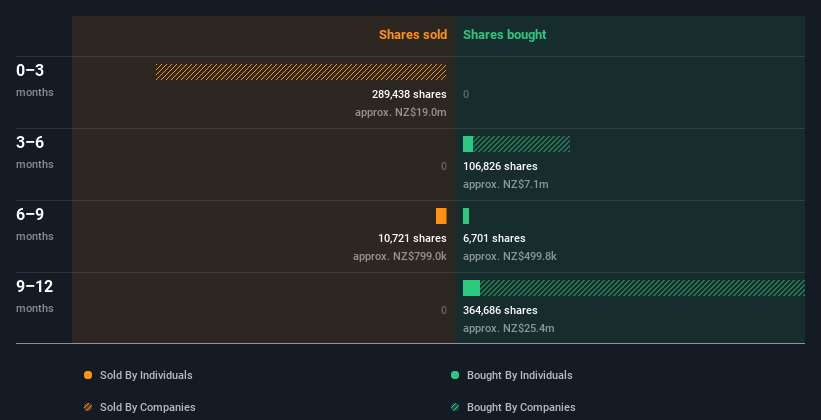This screenshot has width=821, height=420.
Task: Click the hatched orange bar for 0–3 months
Action: pos(301,72)
